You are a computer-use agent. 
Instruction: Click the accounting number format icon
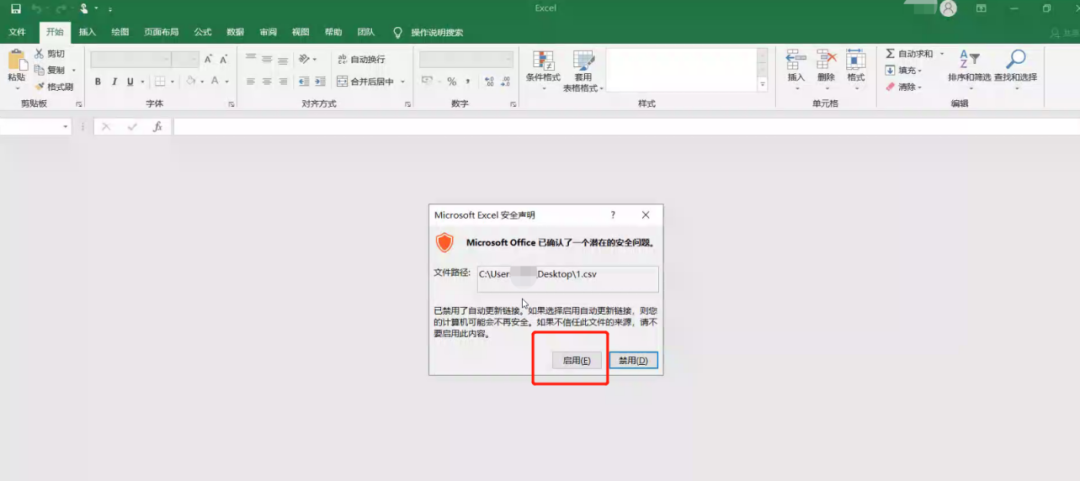pos(426,81)
